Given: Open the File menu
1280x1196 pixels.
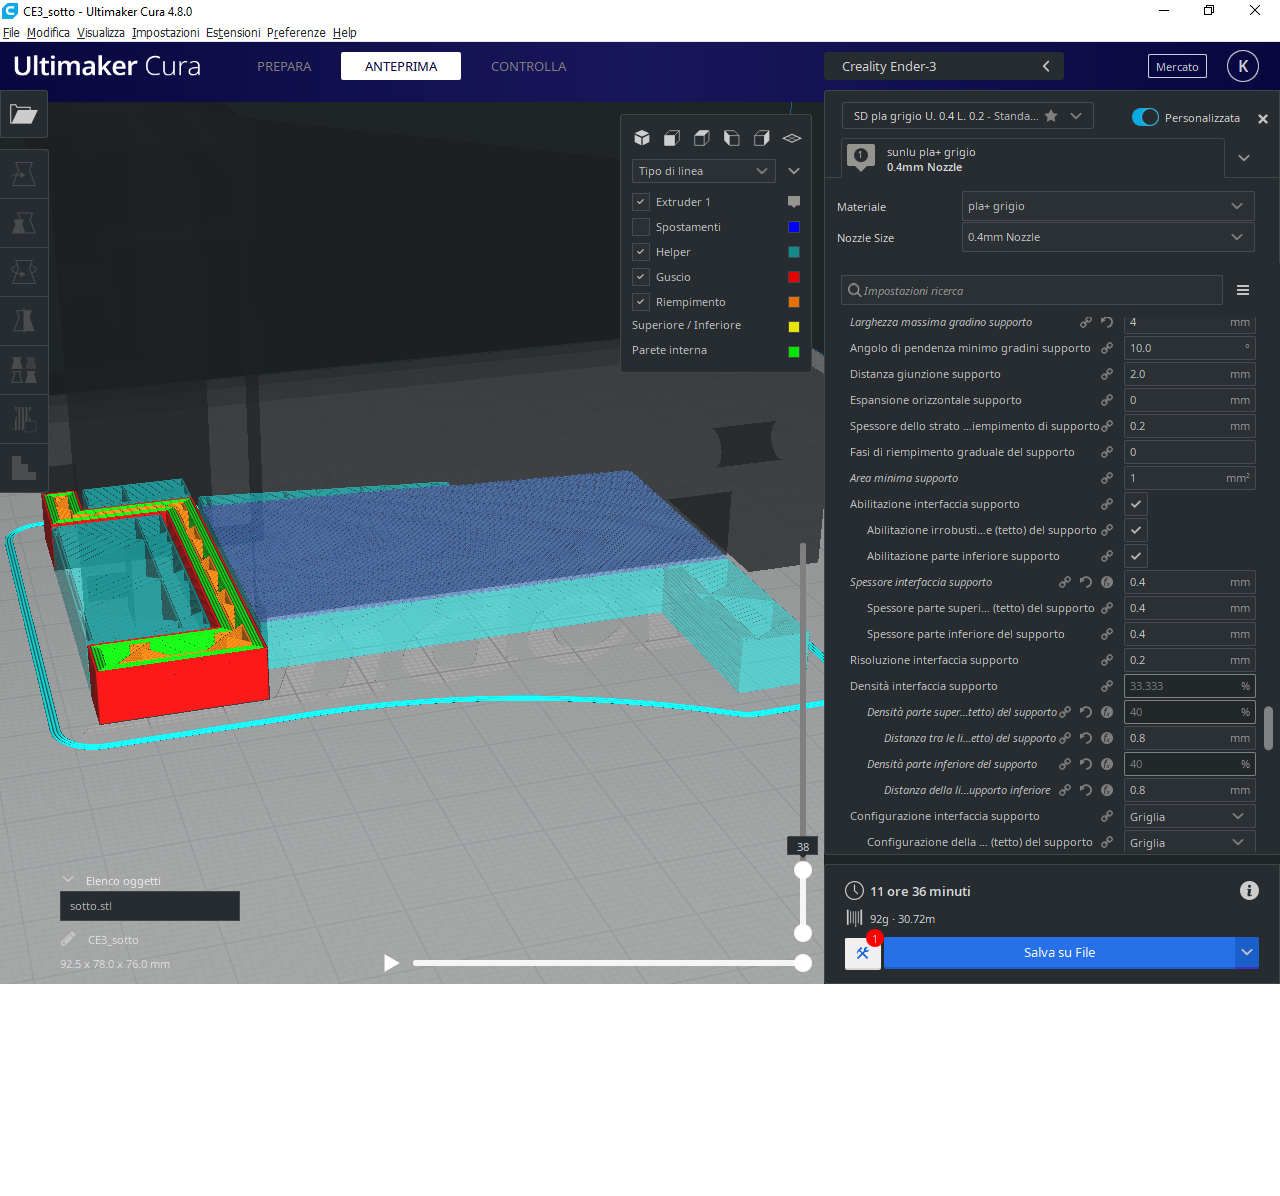Looking at the screenshot, I should [11, 33].
